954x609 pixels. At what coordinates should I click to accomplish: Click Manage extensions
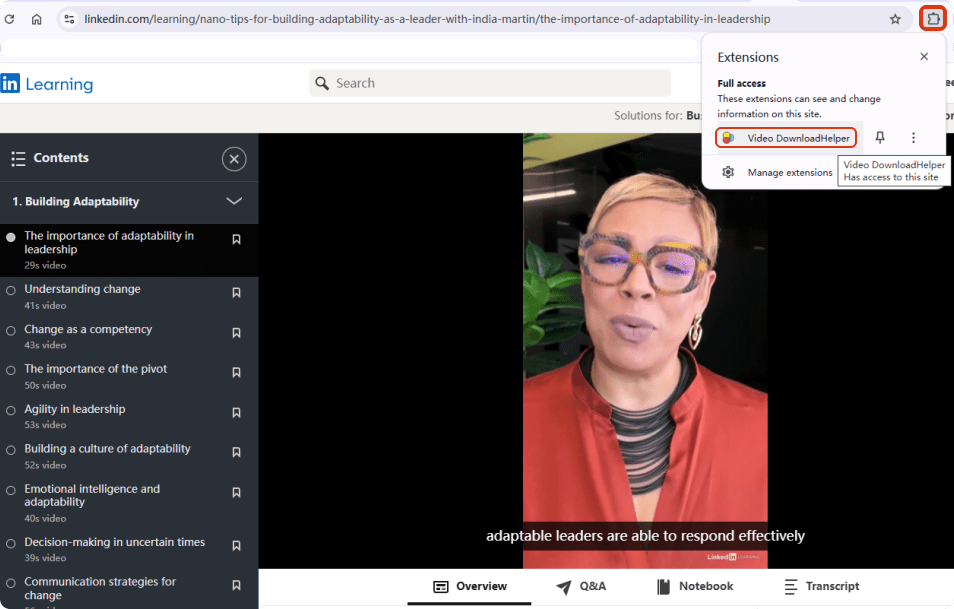coord(789,172)
